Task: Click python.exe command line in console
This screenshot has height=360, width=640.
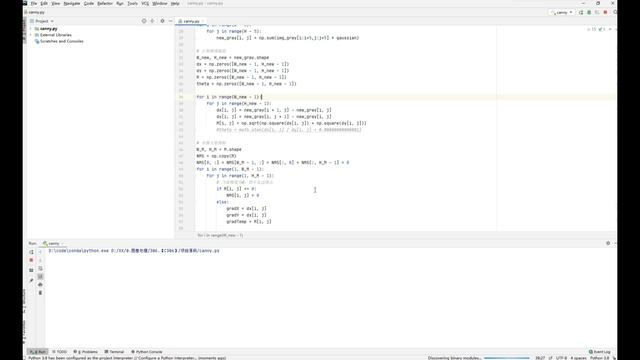Action: coord(134,251)
